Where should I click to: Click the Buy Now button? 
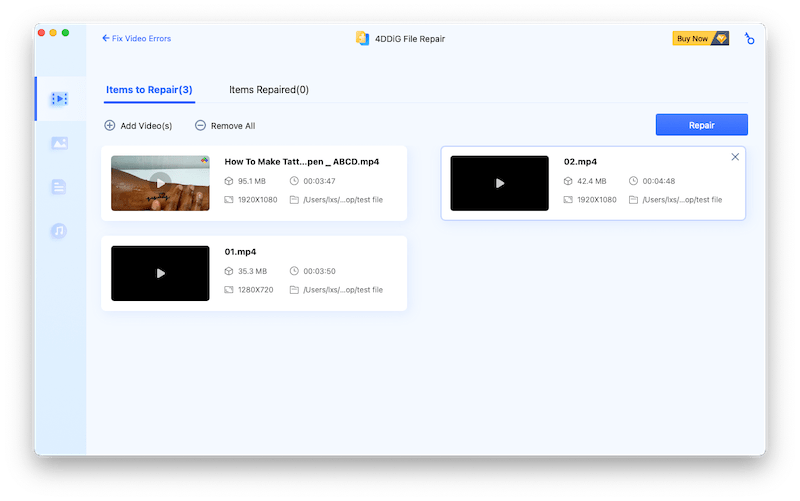[x=701, y=38]
